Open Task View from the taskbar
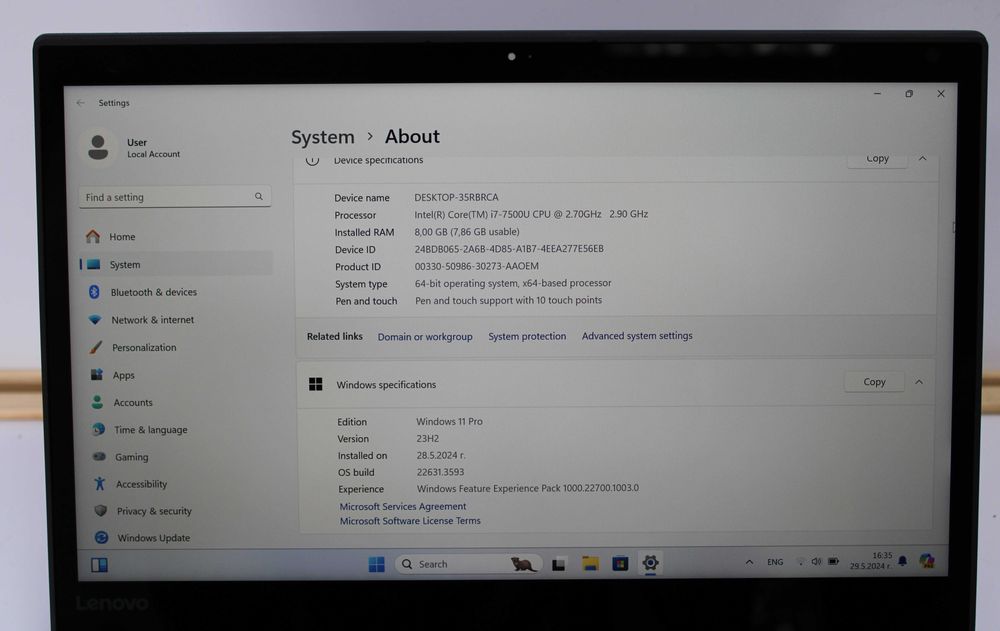The image size is (1000, 631). coord(559,564)
